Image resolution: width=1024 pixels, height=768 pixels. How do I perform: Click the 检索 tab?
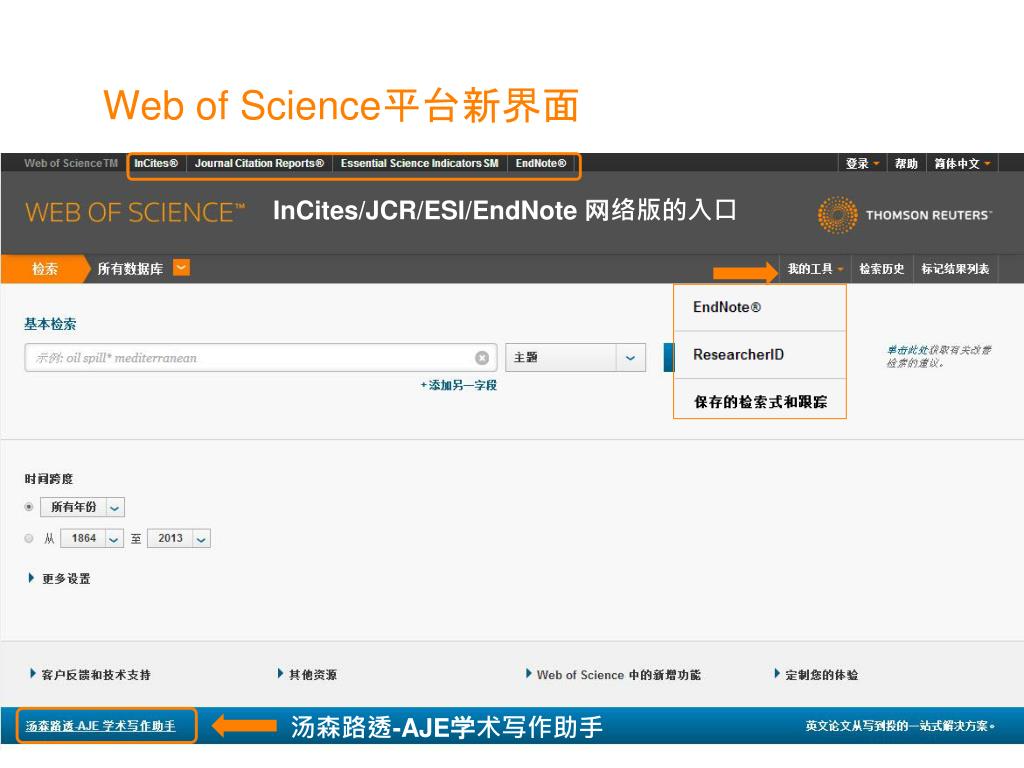click(x=44, y=268)
